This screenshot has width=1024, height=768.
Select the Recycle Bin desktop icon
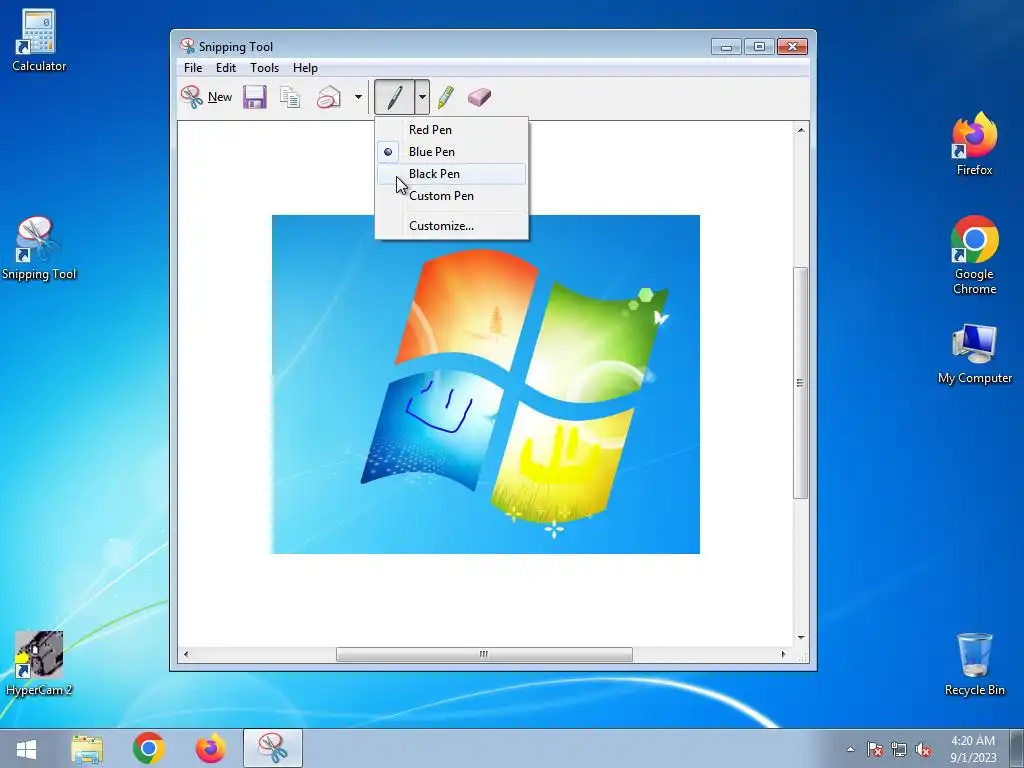click(974, 664)
